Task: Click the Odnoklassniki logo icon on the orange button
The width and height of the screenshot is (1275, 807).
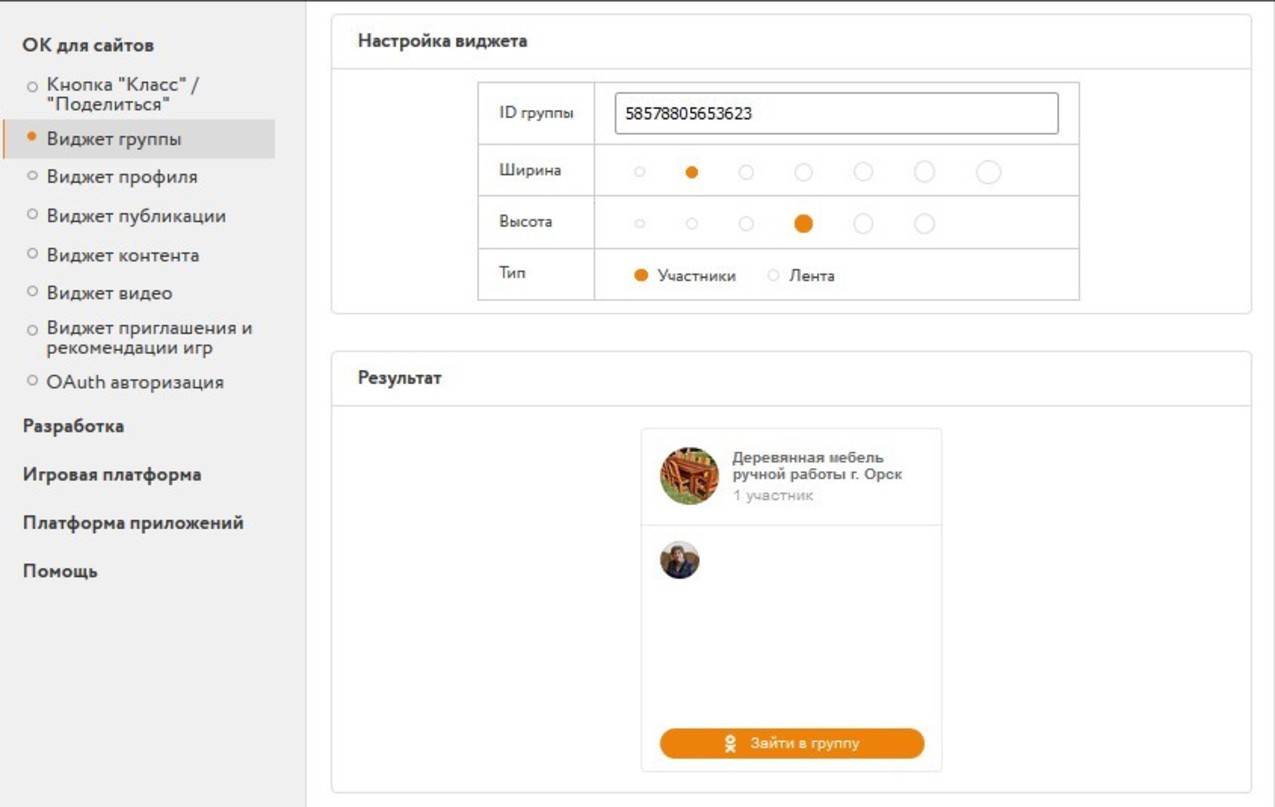Action: pyautogui.click(x=731, y=744)
